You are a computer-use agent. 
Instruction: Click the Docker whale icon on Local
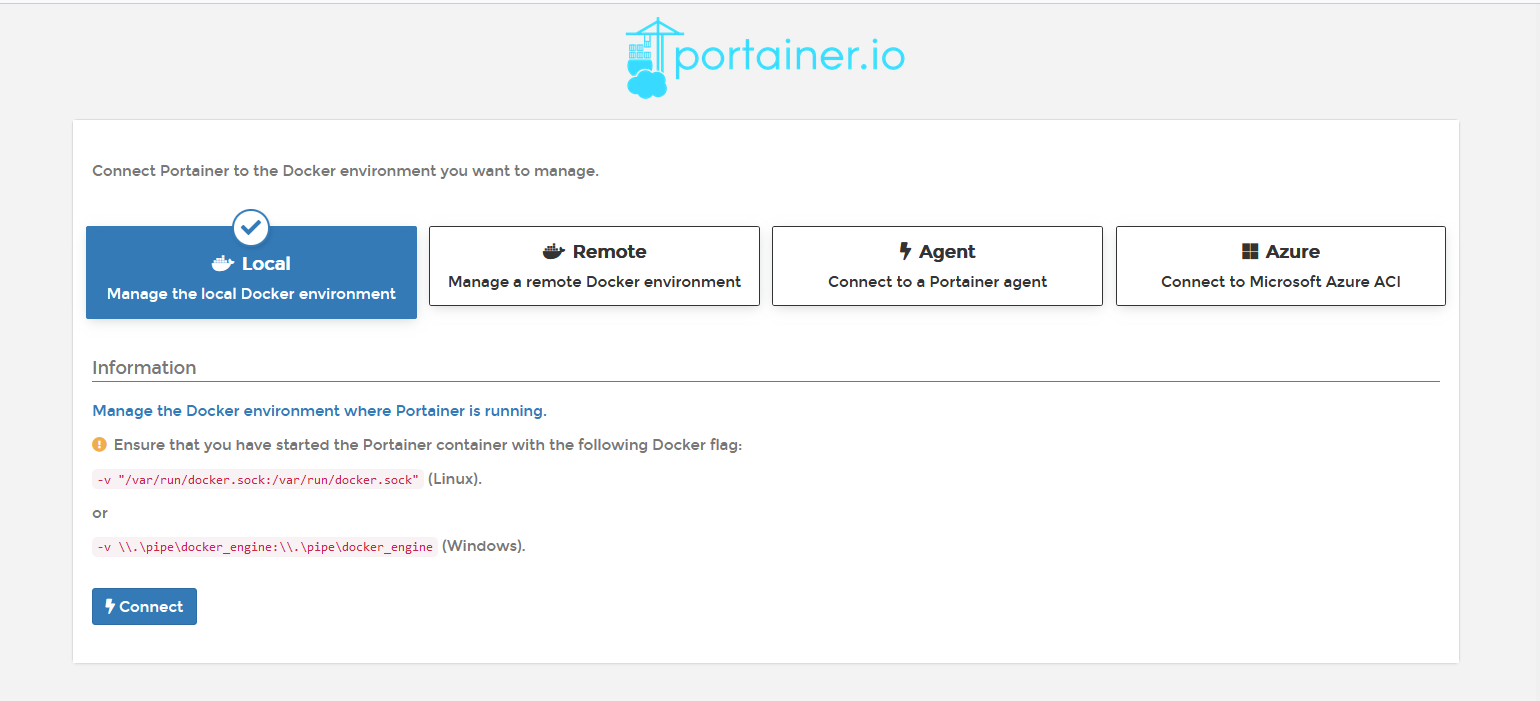pos(223,264)
